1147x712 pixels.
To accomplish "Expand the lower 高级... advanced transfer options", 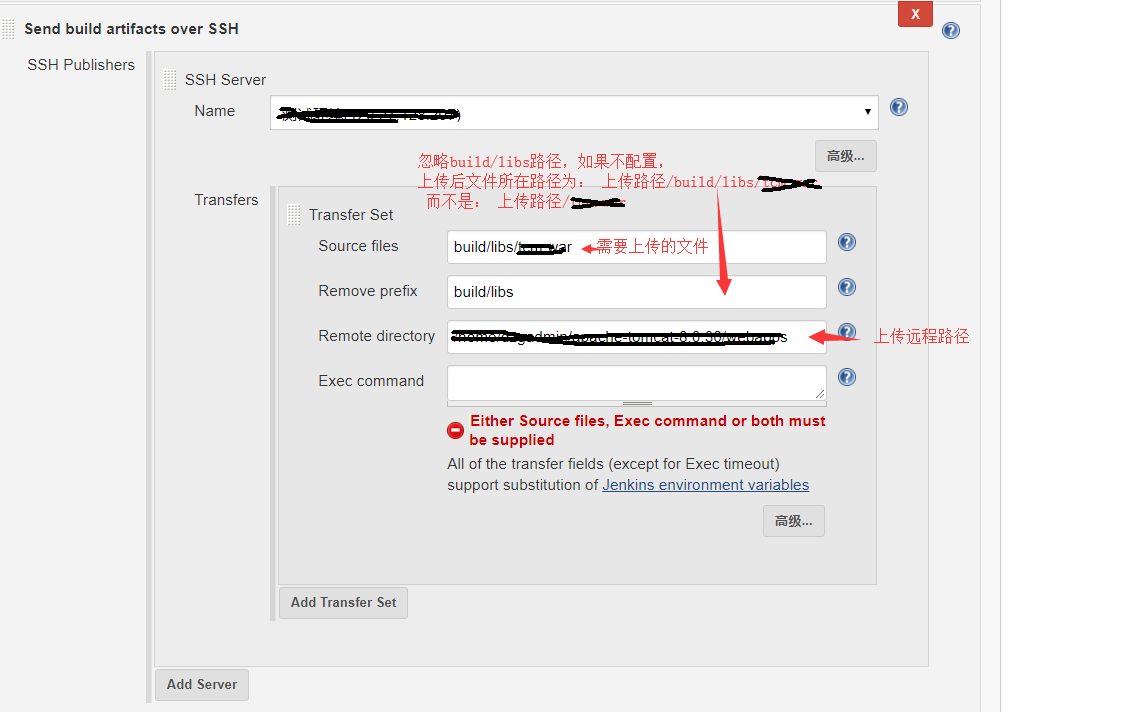I will [x=793, y=520].
